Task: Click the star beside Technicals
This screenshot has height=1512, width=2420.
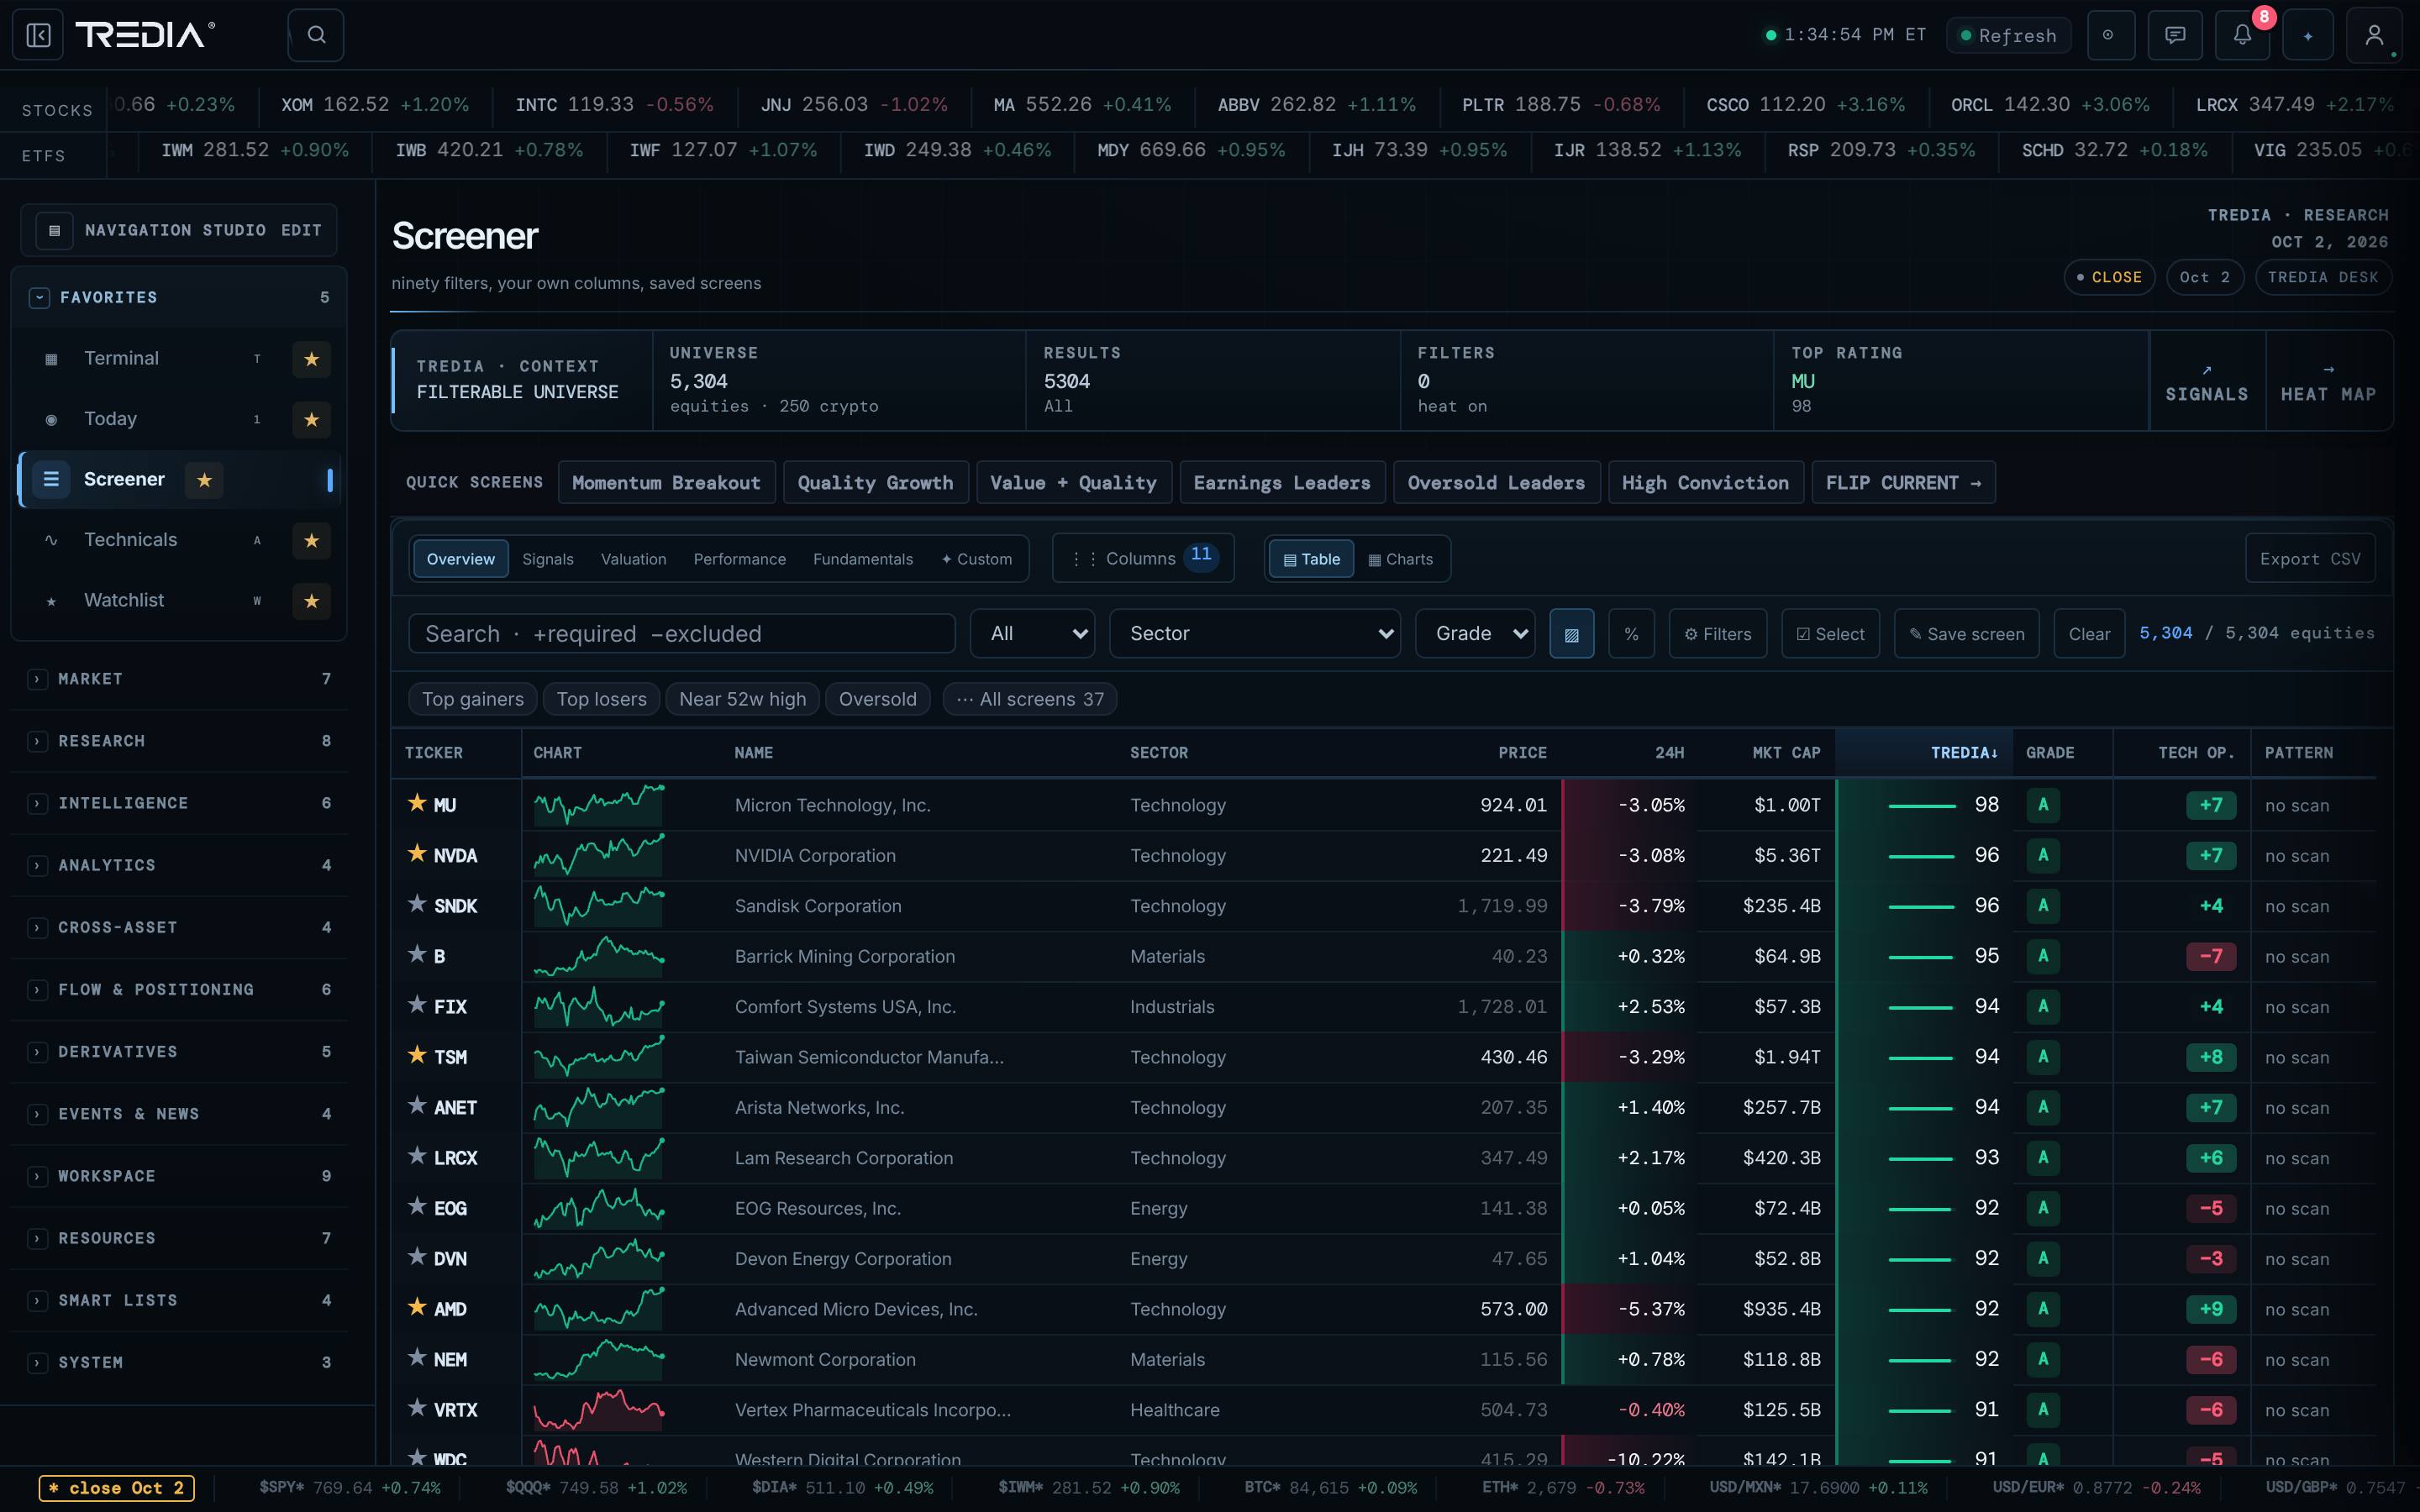Action: pos(312,540)
